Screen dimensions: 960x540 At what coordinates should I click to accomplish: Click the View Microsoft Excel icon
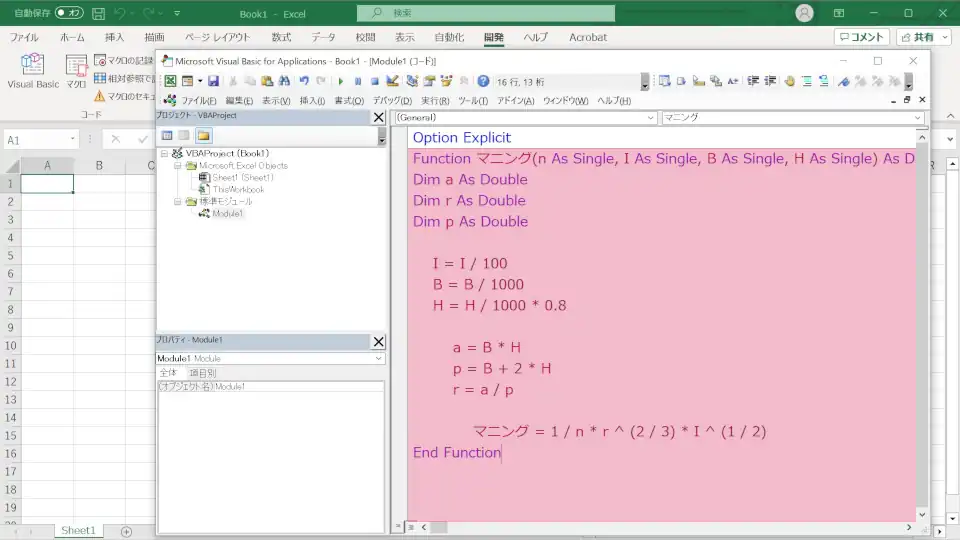point(170,81)
